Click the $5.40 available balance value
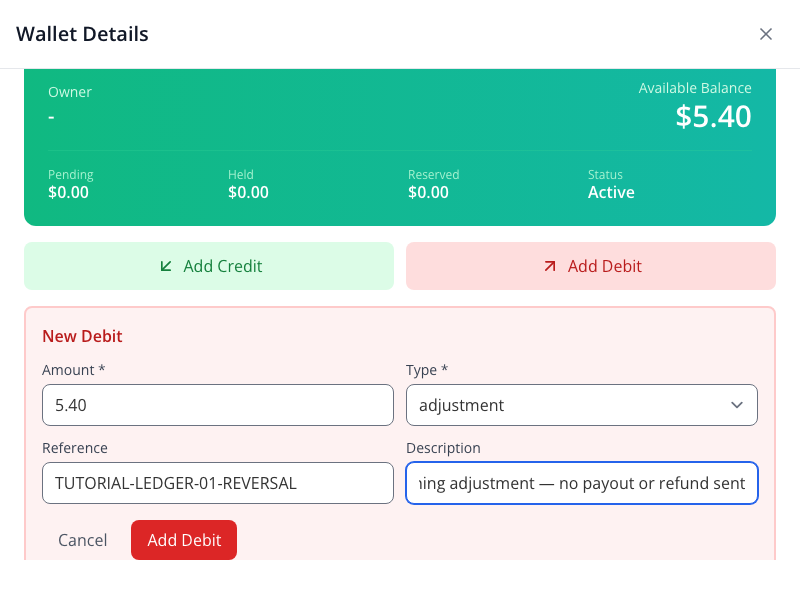The height and width of the screenshot is (600, 800). pos(713,116)
